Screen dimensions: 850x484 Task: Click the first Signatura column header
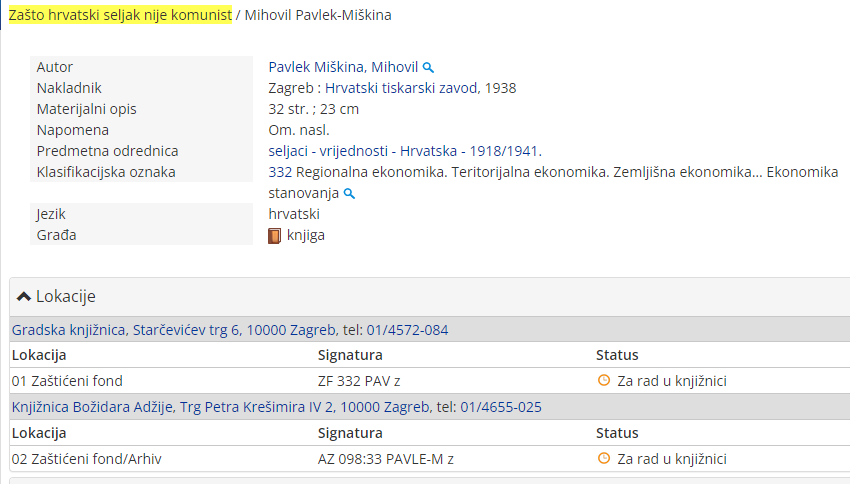pos(350,355)
